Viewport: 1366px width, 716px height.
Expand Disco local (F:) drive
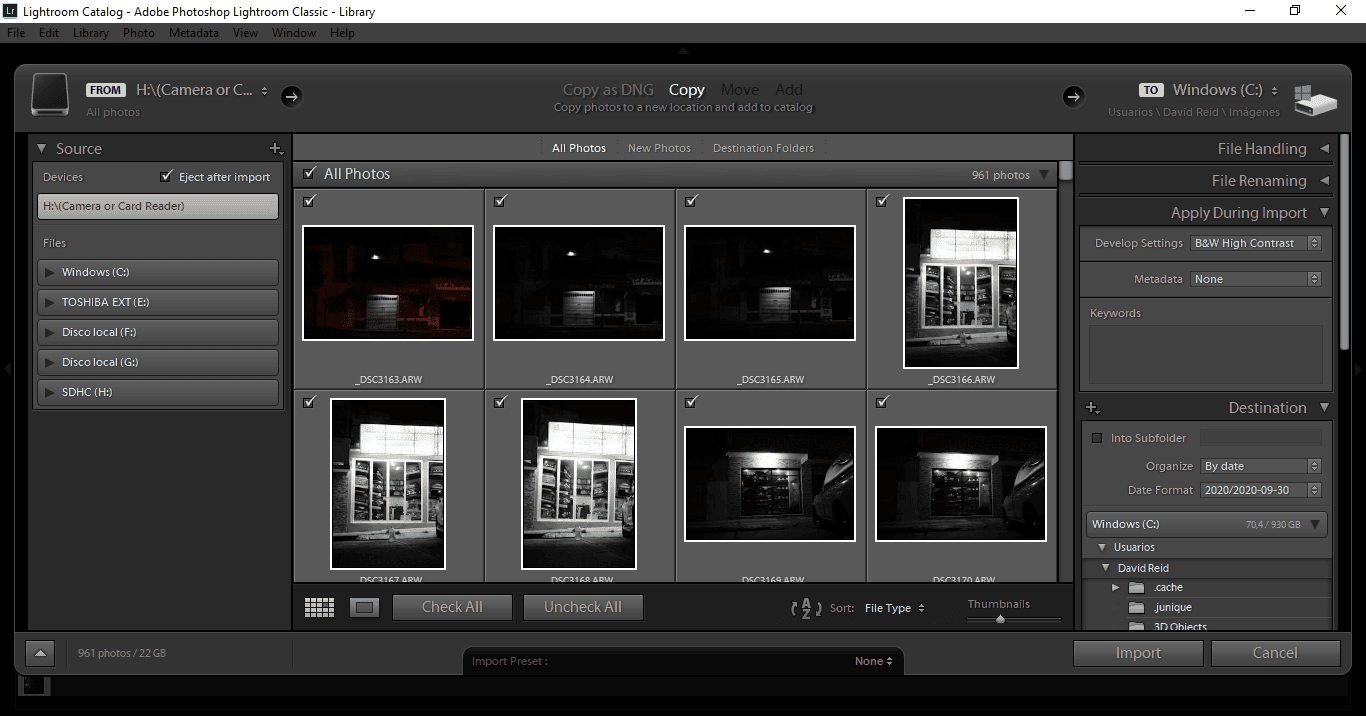[x=50, y=332]
